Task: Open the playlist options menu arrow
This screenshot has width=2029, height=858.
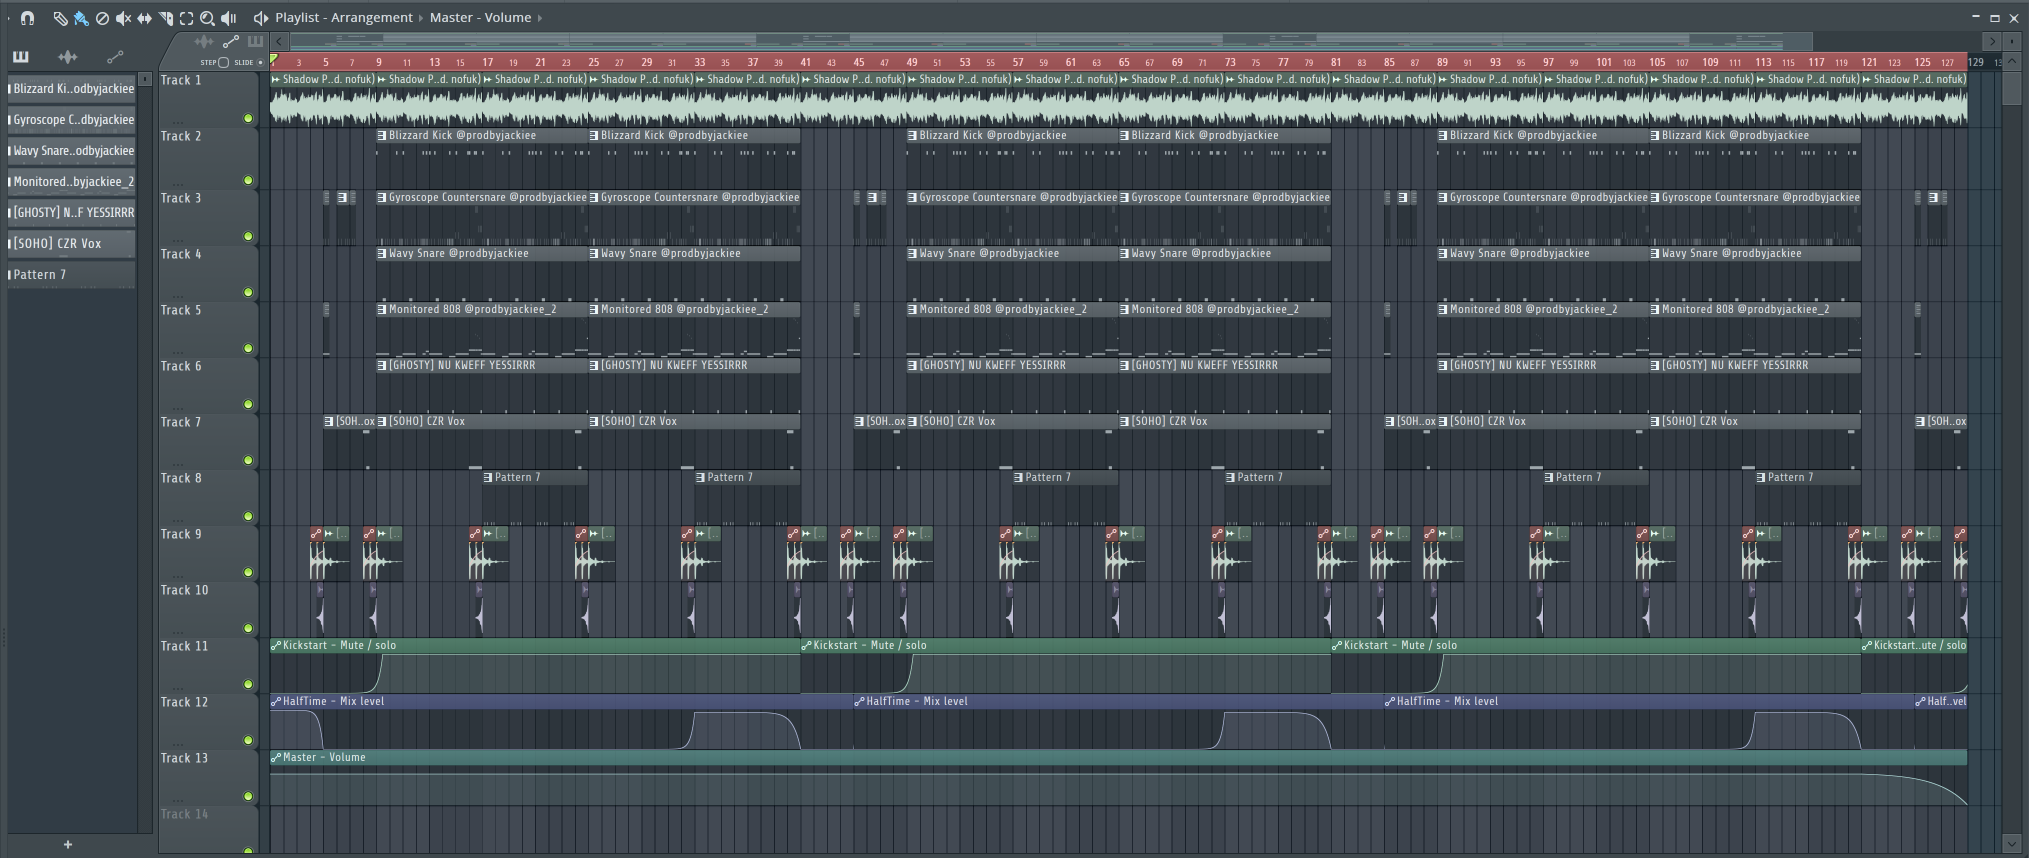Action: pos(8,18)
